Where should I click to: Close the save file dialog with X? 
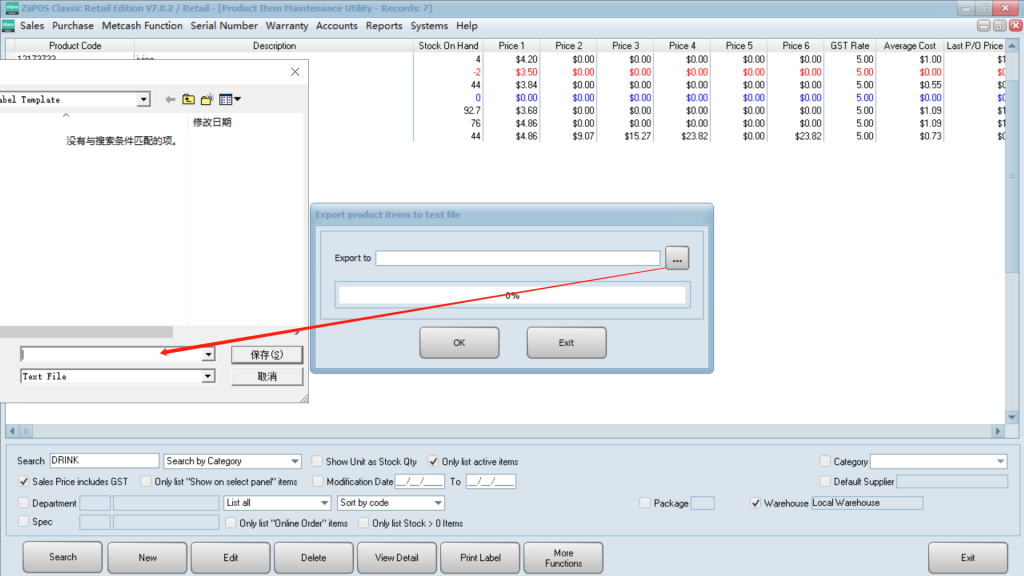[295, 72]
